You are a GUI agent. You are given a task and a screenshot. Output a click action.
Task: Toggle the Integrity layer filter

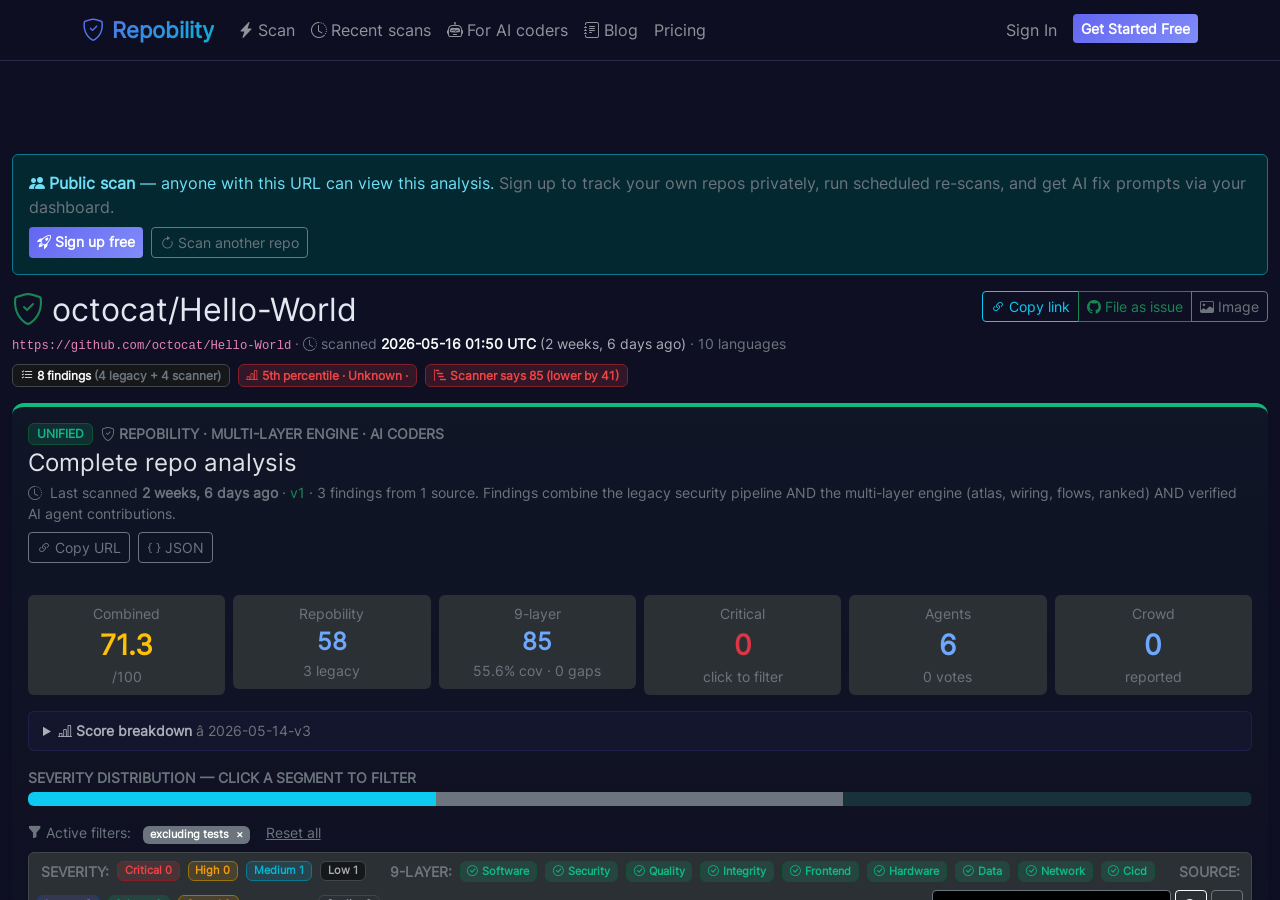(x=737, y=871)
